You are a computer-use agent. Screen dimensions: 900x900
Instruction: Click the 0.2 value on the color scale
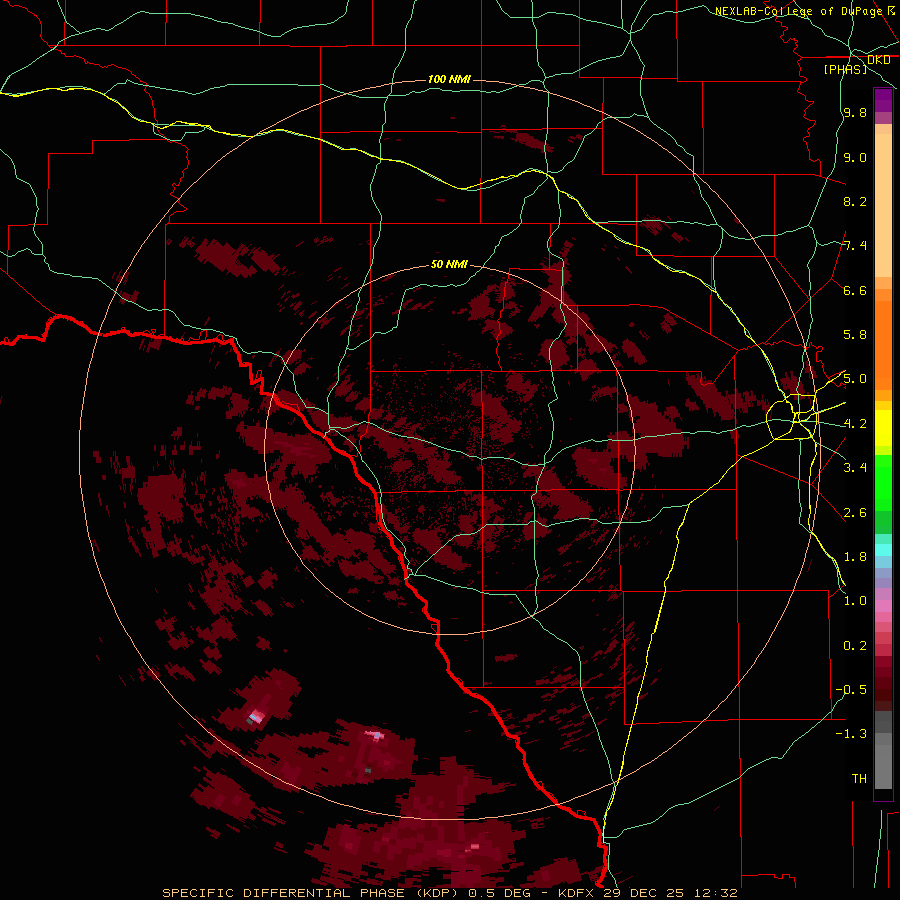tap(855, 646)
